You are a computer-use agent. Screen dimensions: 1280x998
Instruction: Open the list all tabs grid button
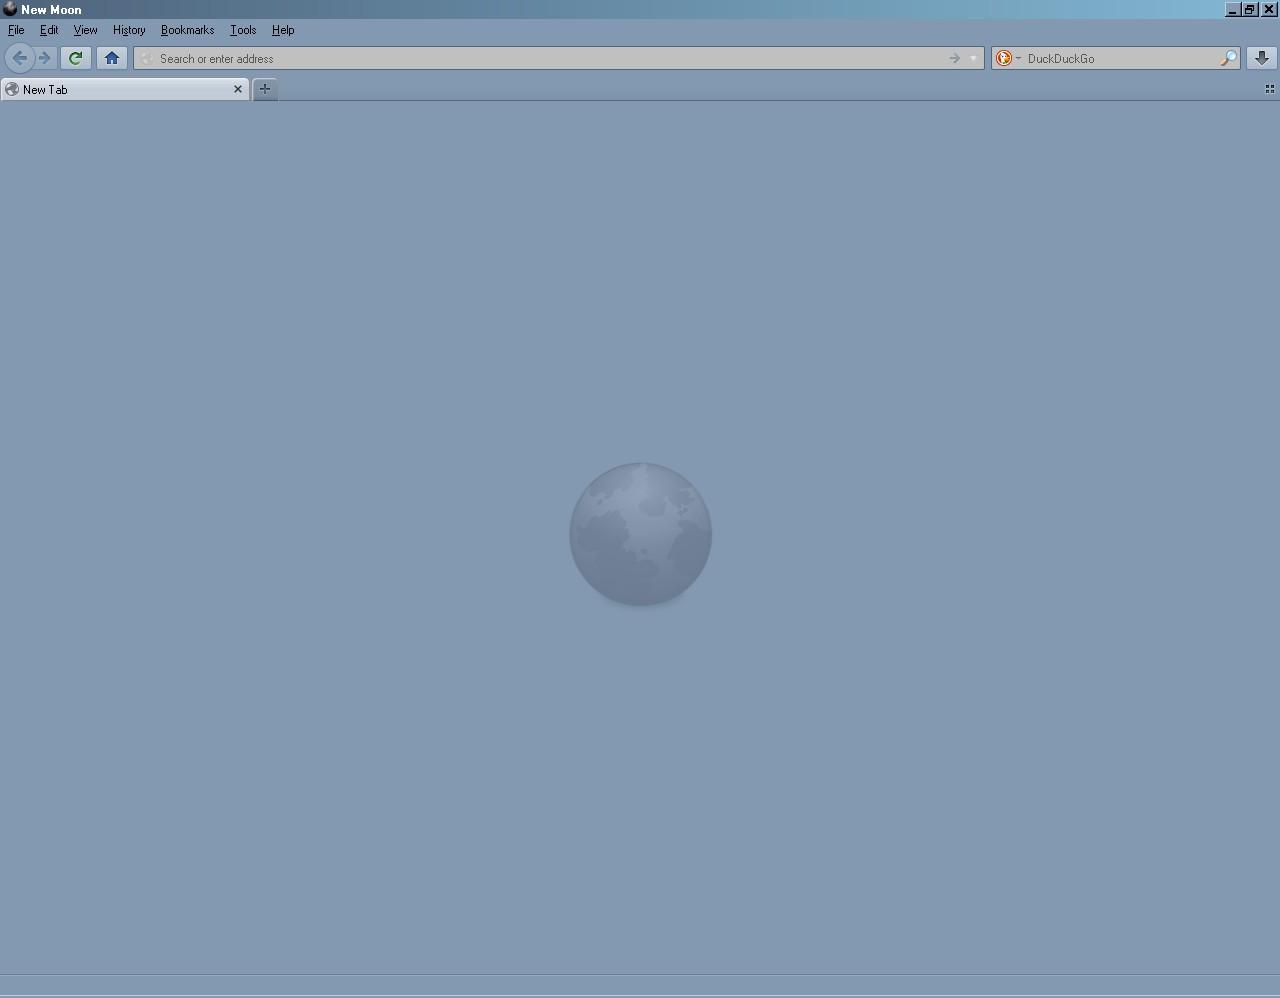click(1270, 89)
